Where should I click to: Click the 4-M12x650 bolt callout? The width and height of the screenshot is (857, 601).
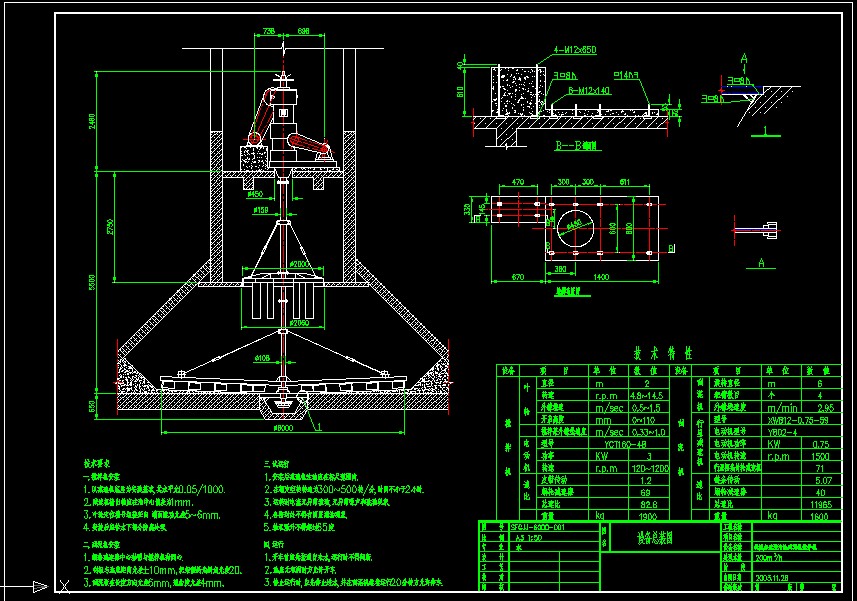[574, 49]
